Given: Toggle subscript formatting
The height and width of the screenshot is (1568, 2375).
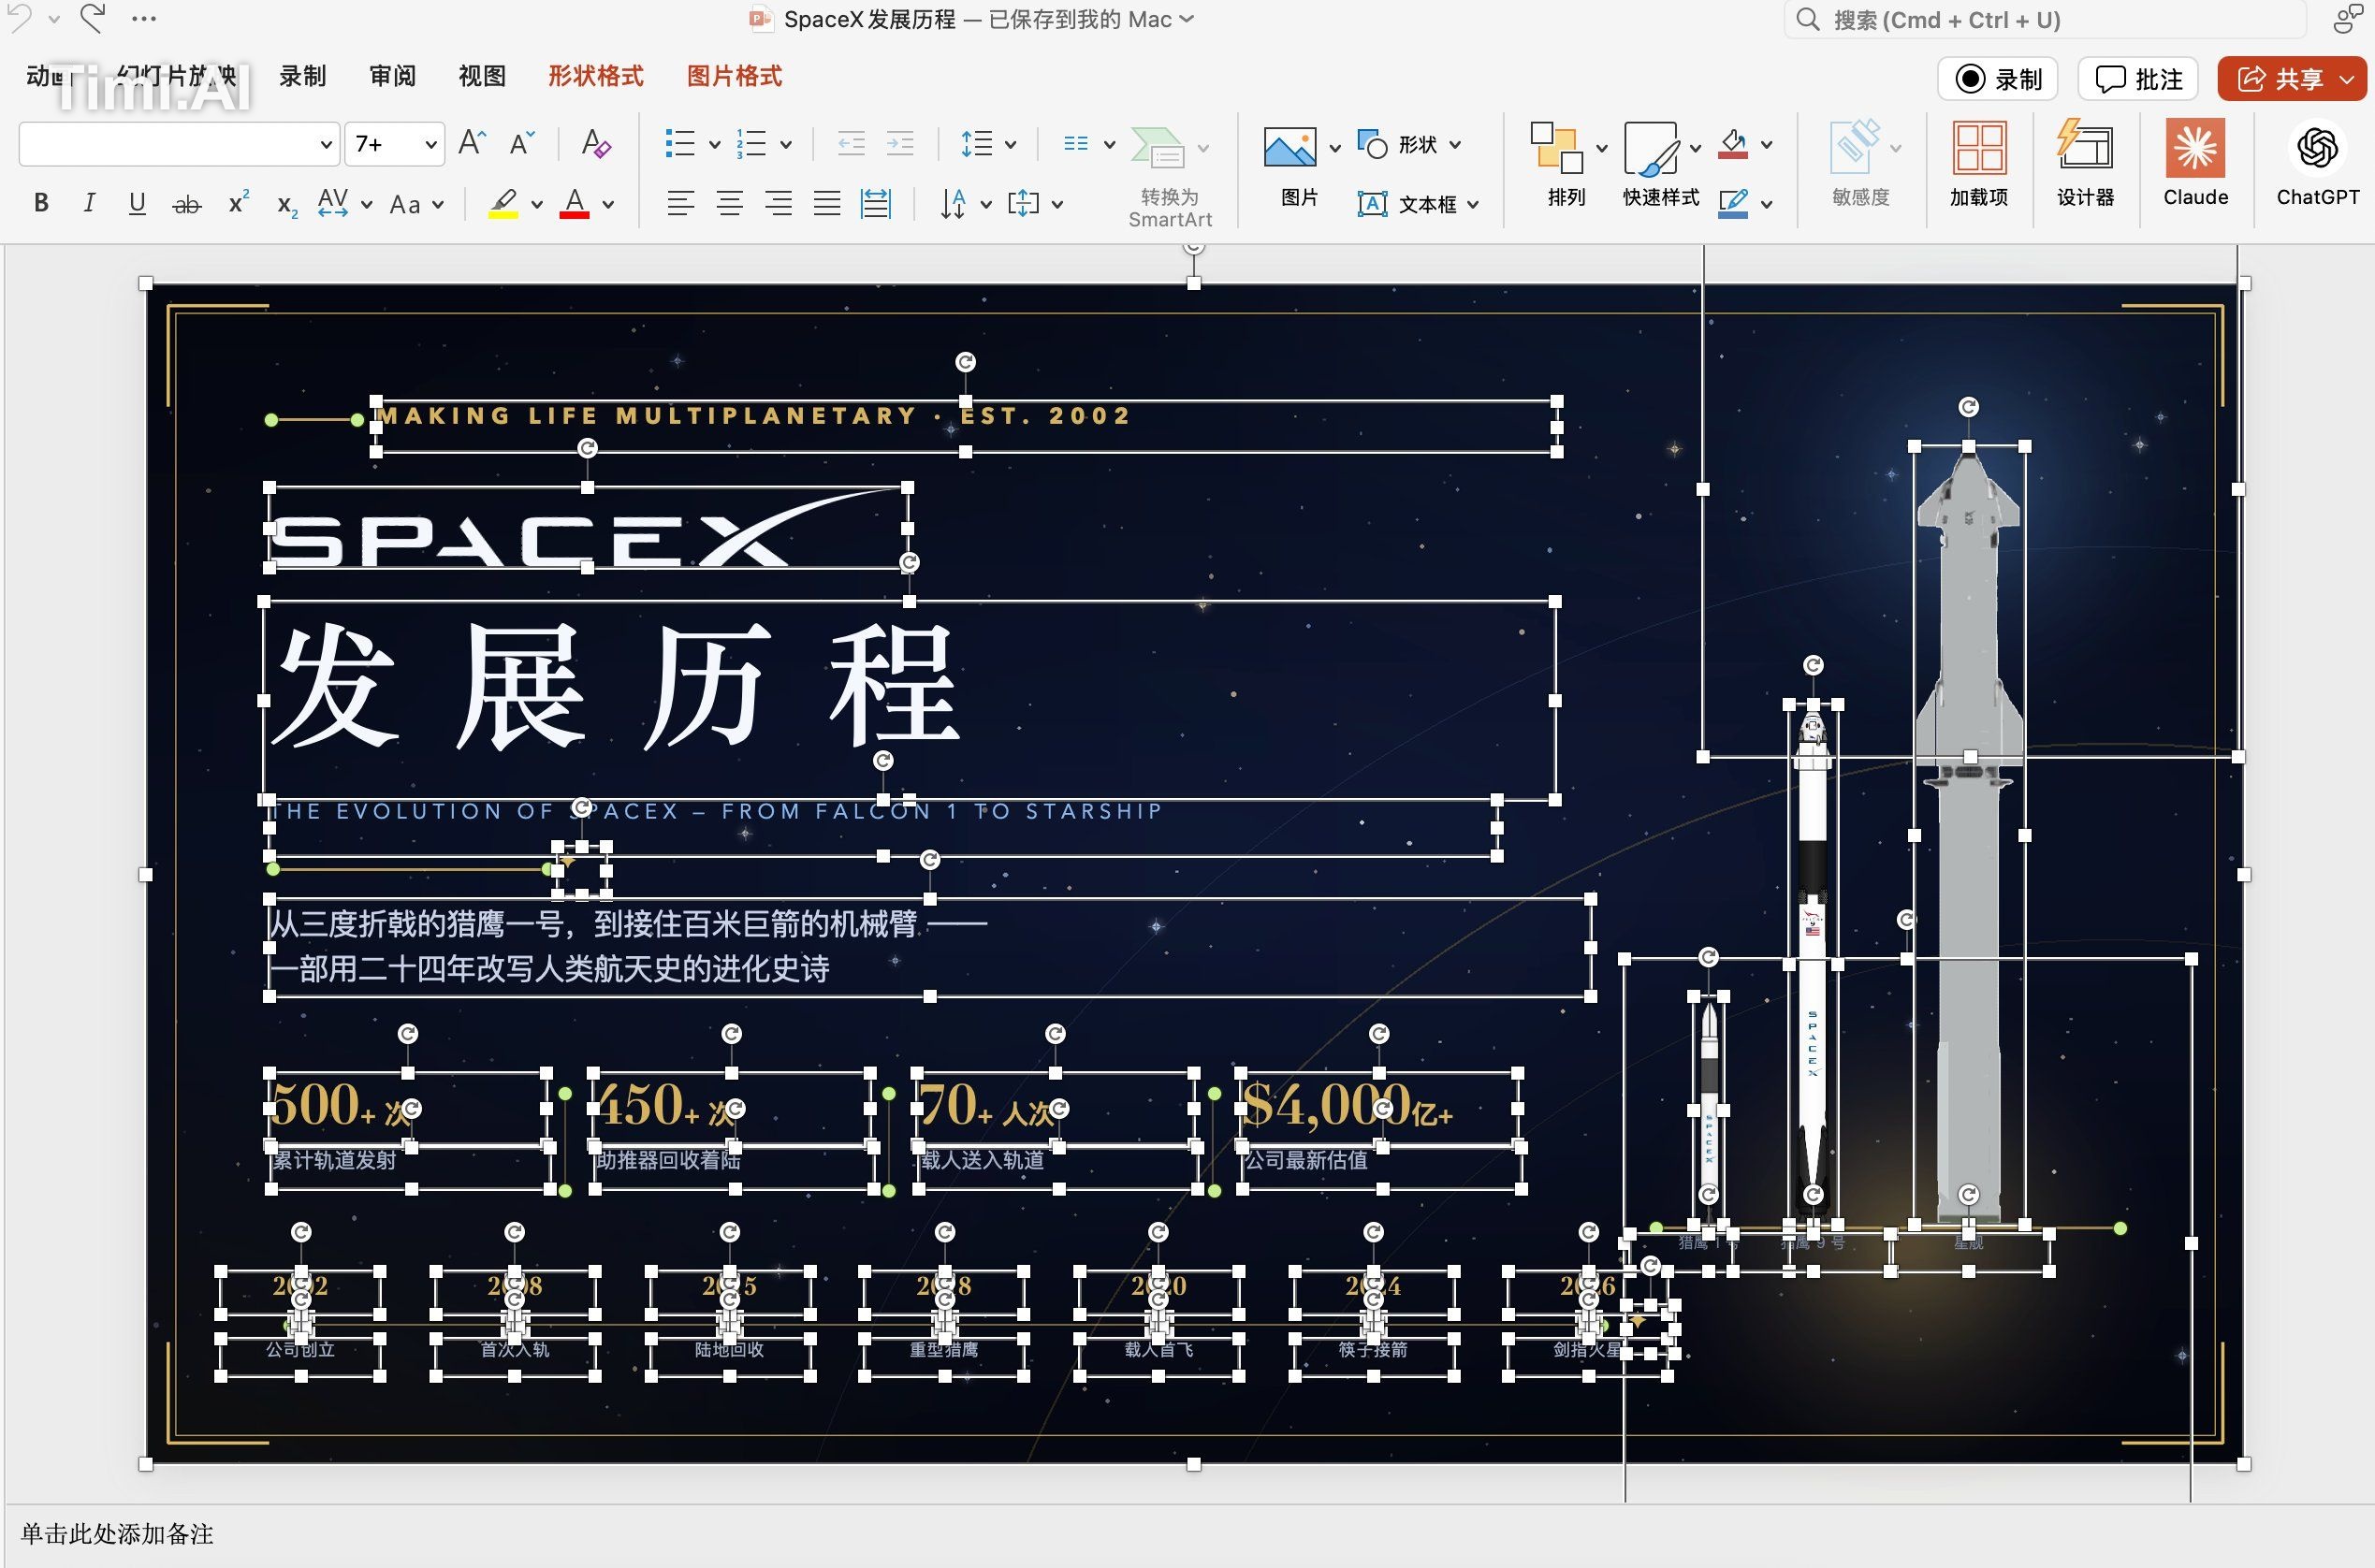Looking at the screenshot, I should click(287, 205).
